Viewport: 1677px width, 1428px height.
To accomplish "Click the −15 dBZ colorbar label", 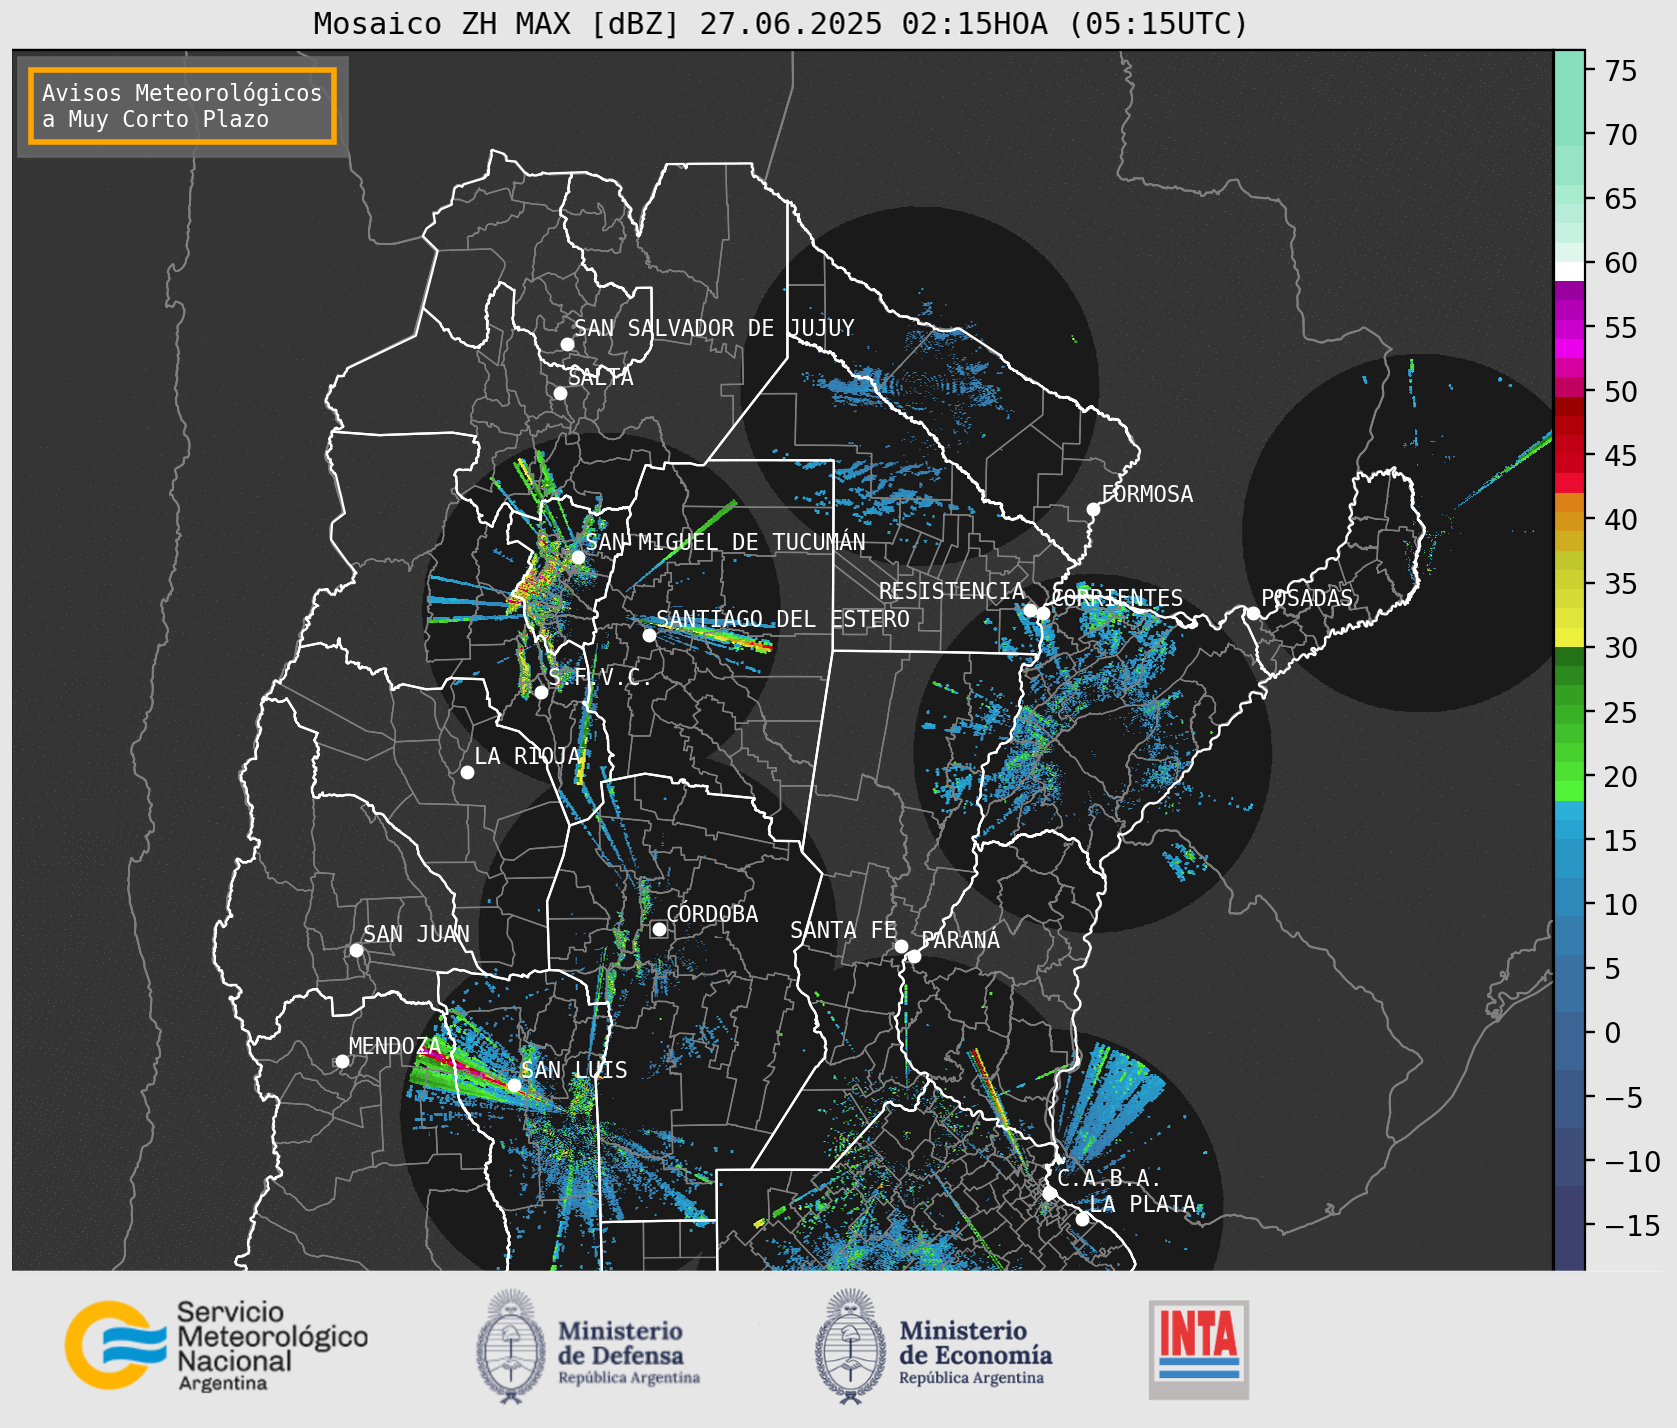I will (1632, 1225).
